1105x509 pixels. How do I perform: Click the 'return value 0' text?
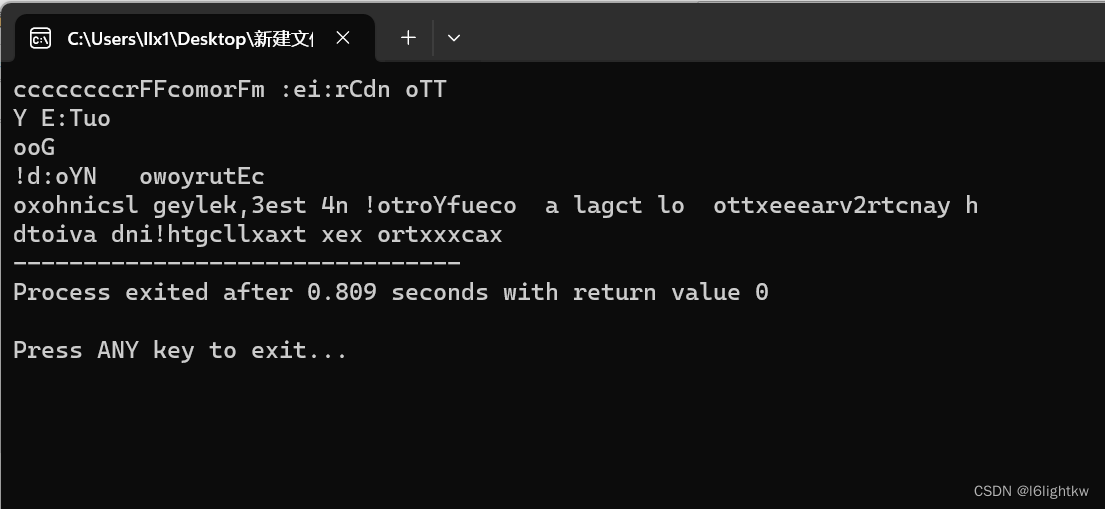tap(670, 292)
